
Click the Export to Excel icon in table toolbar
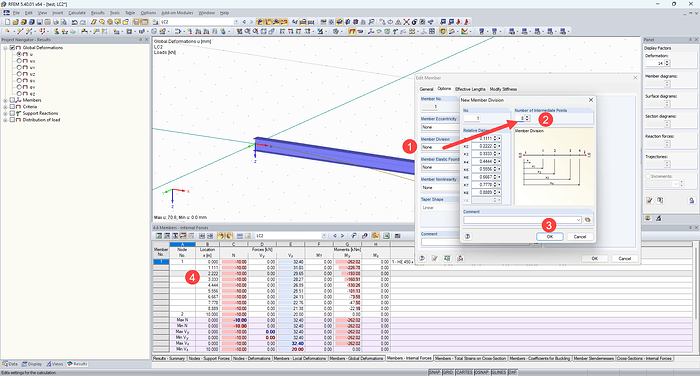(386, 235)
